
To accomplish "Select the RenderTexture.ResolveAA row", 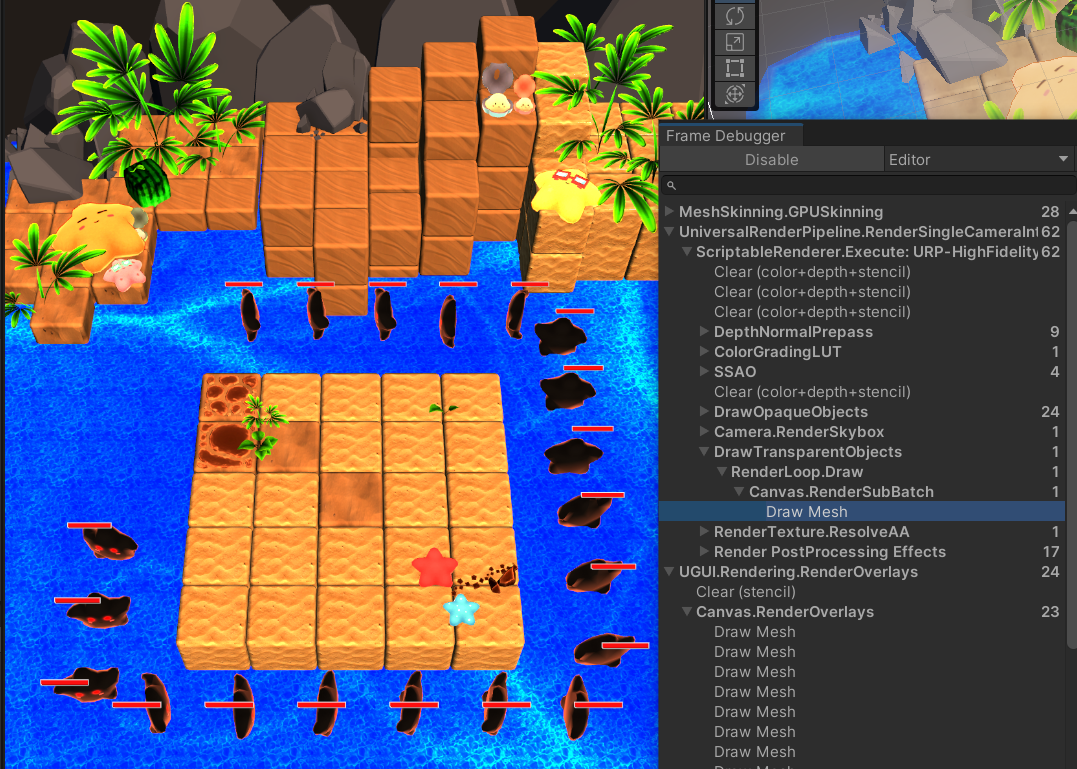I will [x=862, y=531].
